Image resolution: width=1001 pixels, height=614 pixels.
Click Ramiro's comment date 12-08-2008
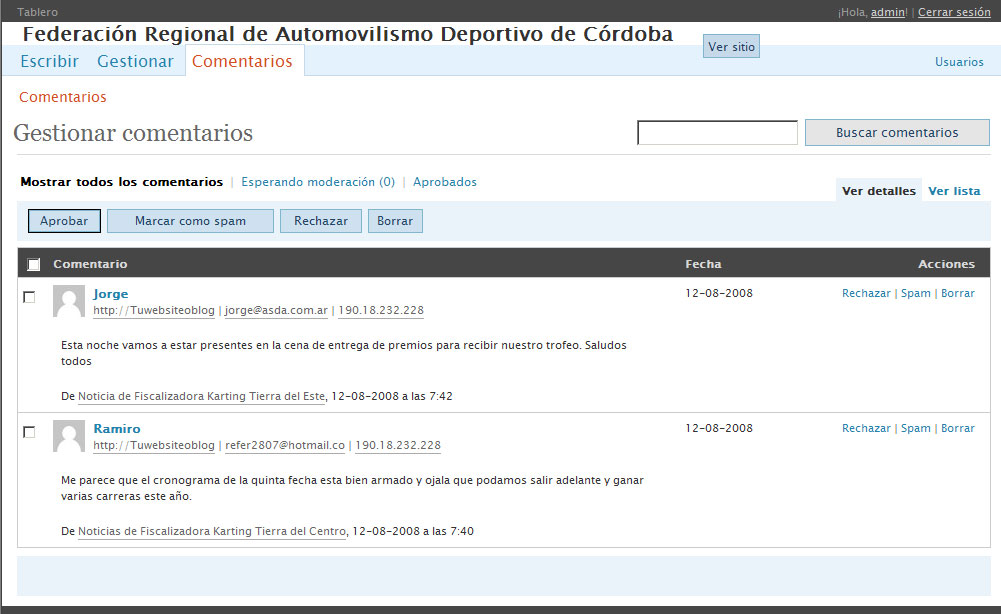[719, 428]
